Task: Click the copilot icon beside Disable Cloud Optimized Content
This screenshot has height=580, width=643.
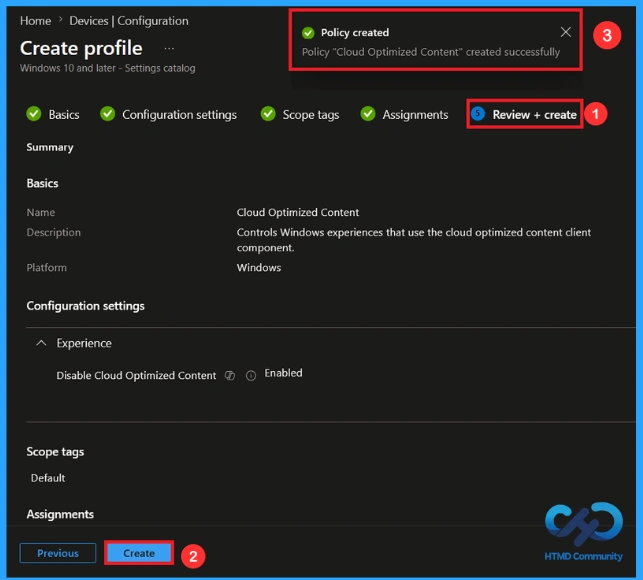Action: tap(230, 375)
